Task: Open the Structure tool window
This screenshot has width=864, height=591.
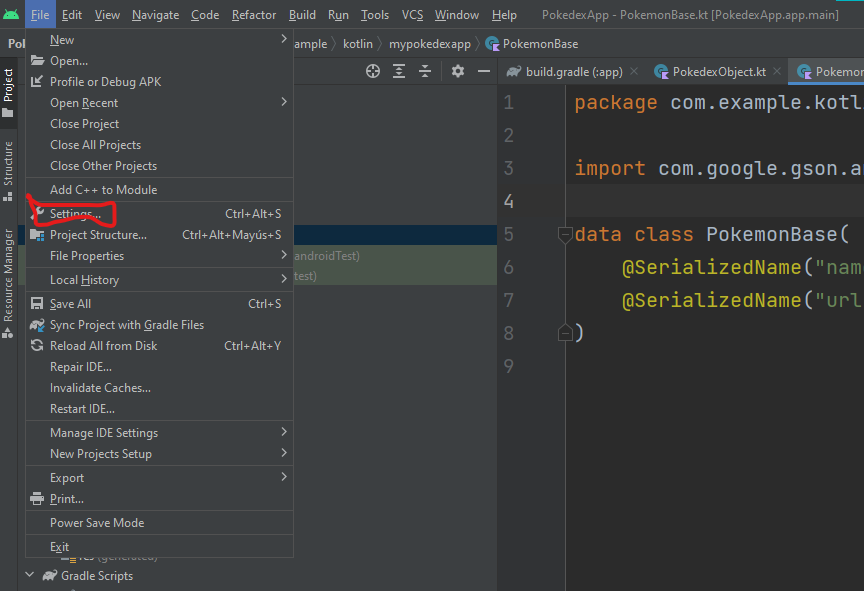Action: 8,165
